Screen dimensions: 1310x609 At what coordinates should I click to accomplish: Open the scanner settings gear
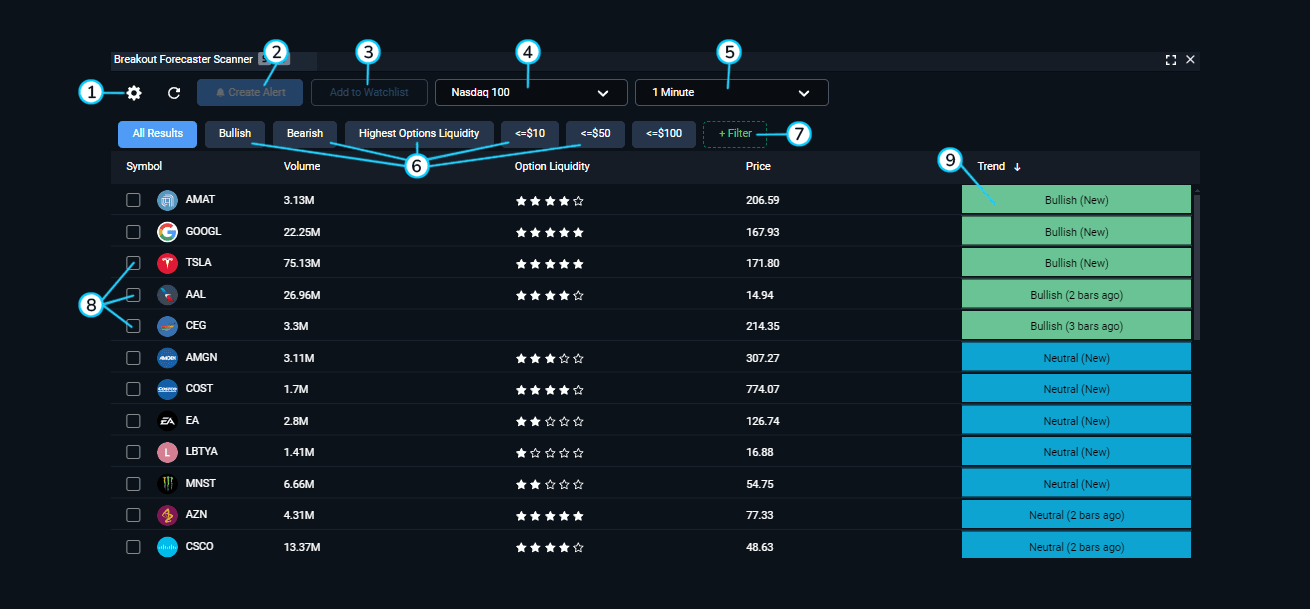(x=133, y=92)
